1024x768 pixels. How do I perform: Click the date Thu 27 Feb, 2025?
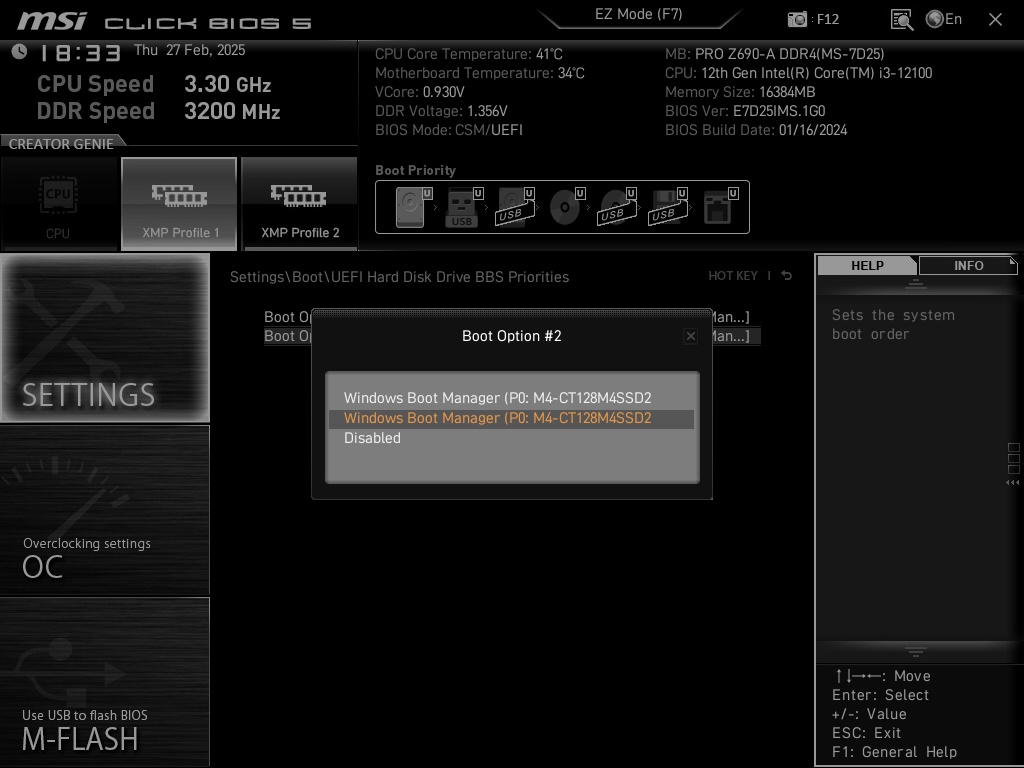(189, 50)
